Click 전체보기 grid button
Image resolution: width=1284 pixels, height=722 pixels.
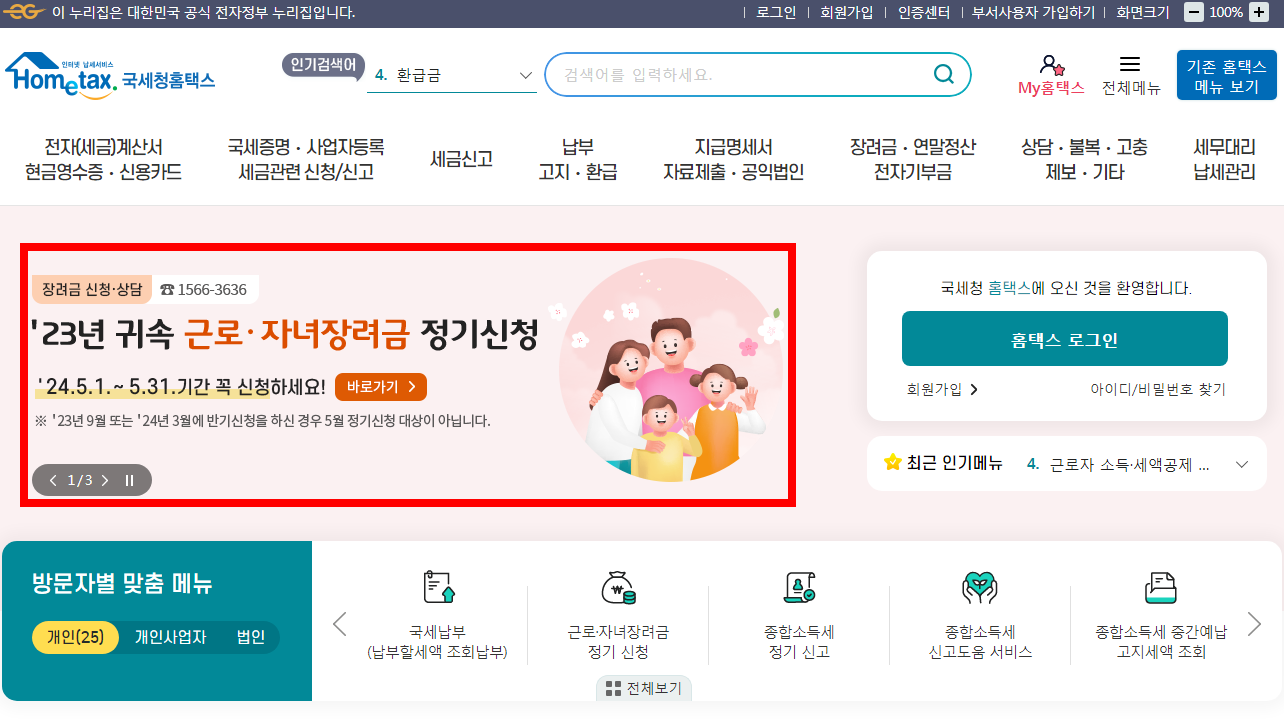(x=644, y=689)
